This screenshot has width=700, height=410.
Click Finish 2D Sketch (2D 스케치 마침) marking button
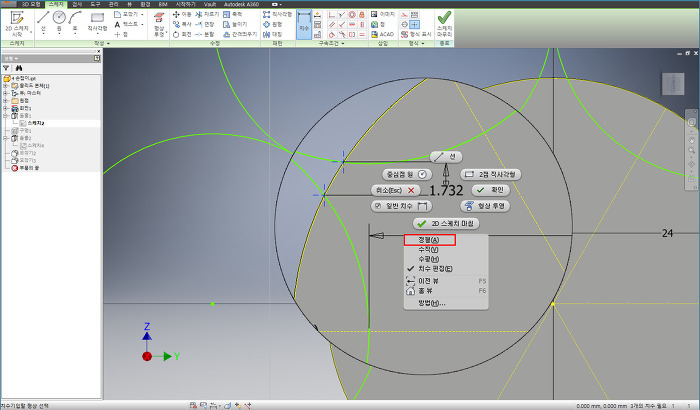click(x=446, y=223)
